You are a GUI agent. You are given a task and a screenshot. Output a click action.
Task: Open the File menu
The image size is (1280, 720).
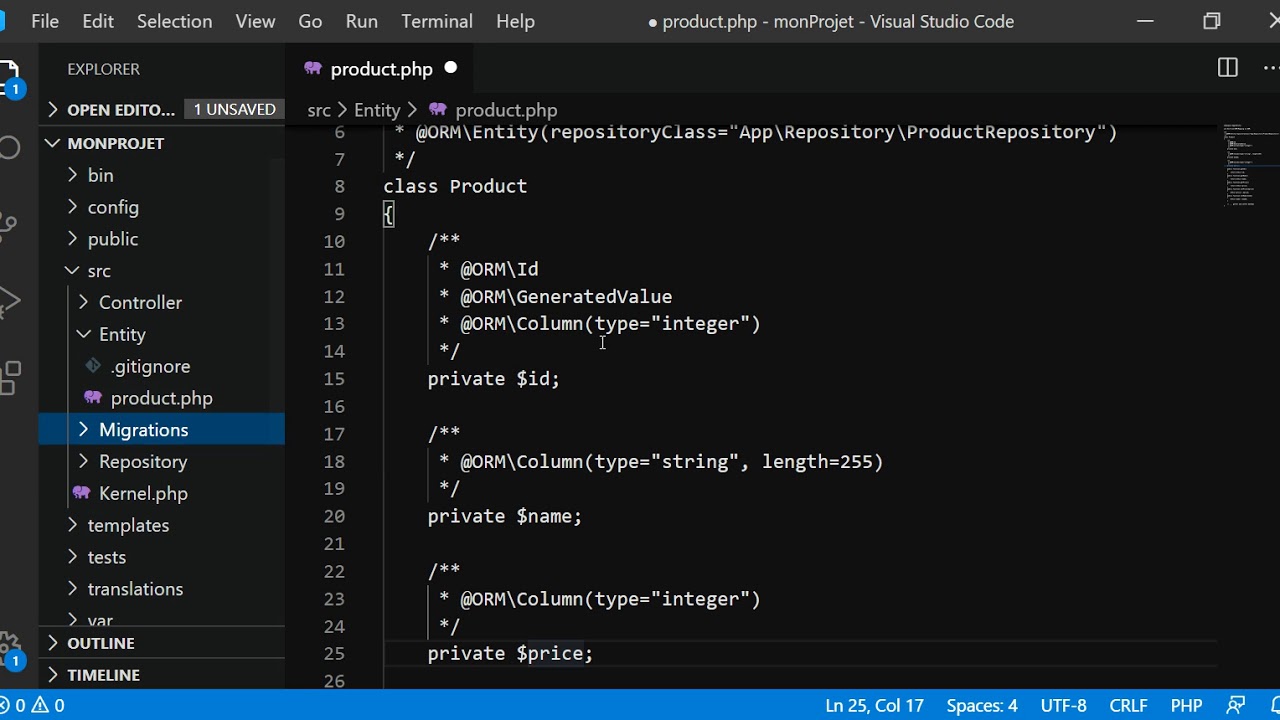click(x=45, y=21)
